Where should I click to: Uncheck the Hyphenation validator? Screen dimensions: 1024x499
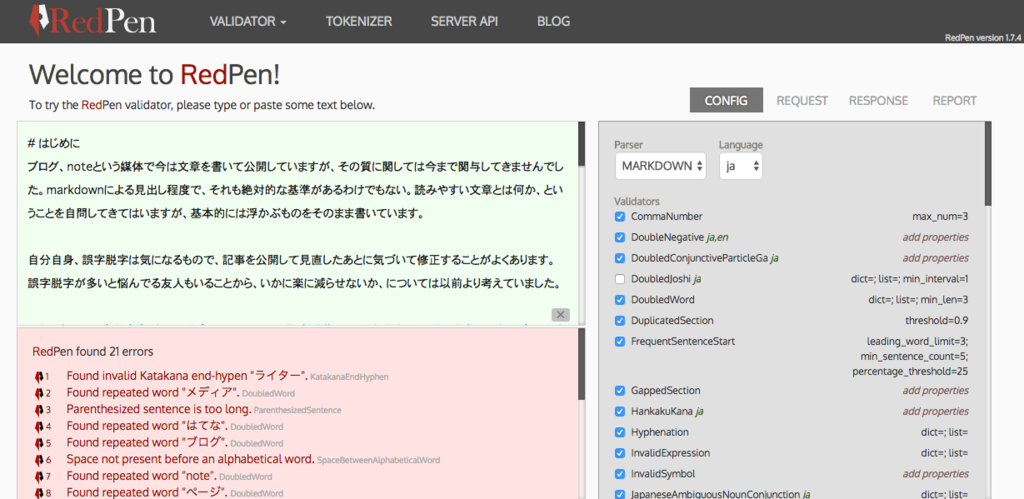point(620,432)
